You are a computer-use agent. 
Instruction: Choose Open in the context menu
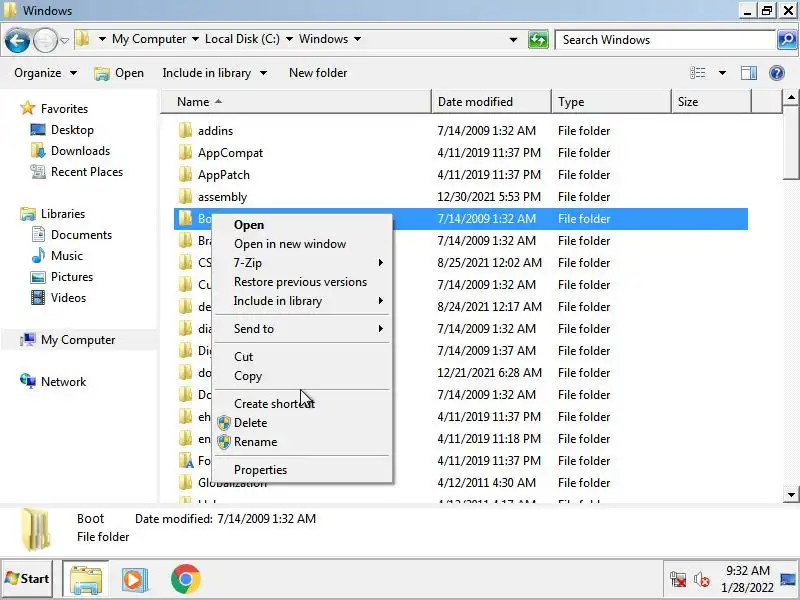[303, 225]
